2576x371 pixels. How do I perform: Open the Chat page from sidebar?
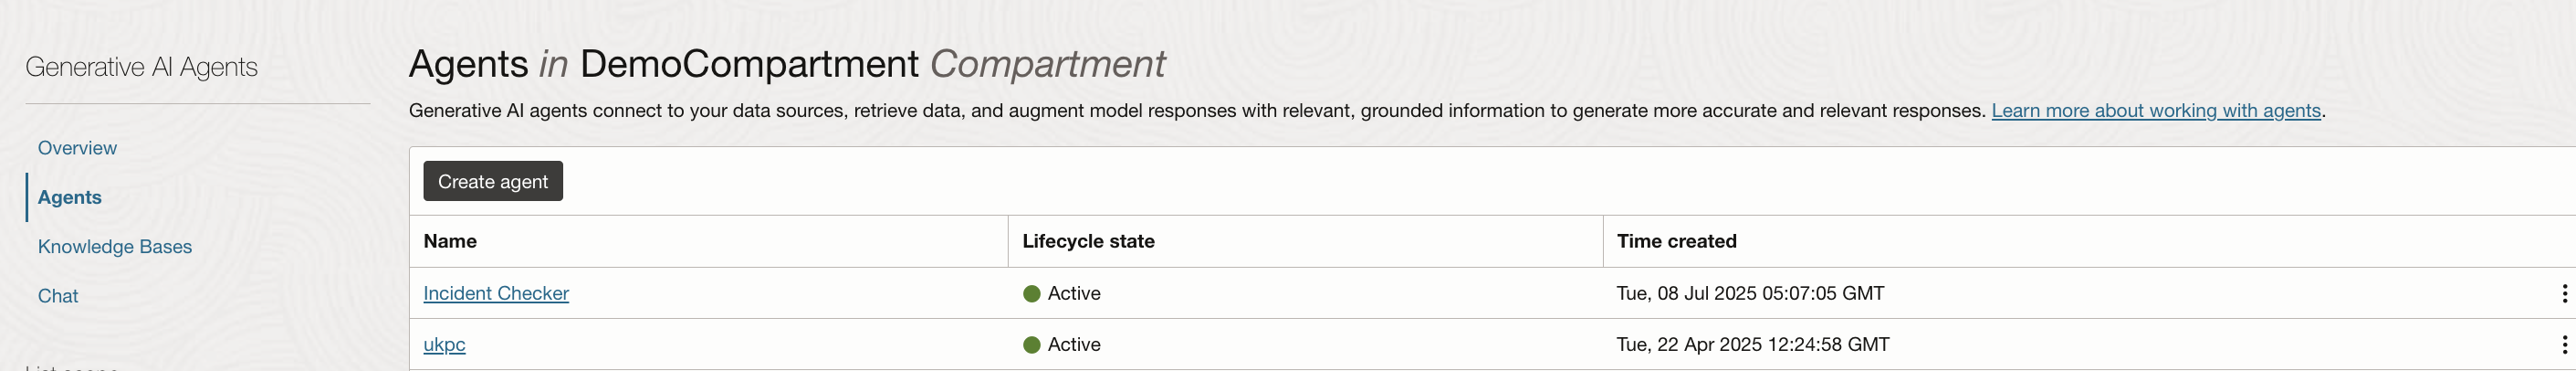coord(58,296)
